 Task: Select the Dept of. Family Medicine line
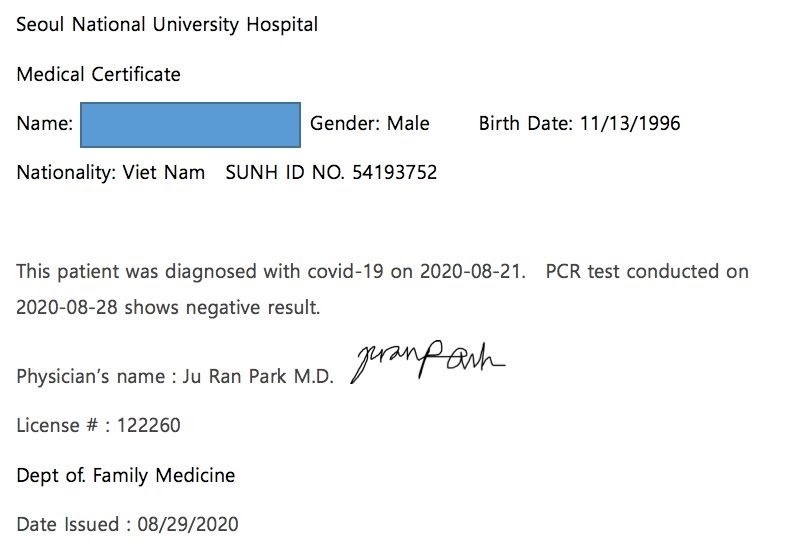125,475
